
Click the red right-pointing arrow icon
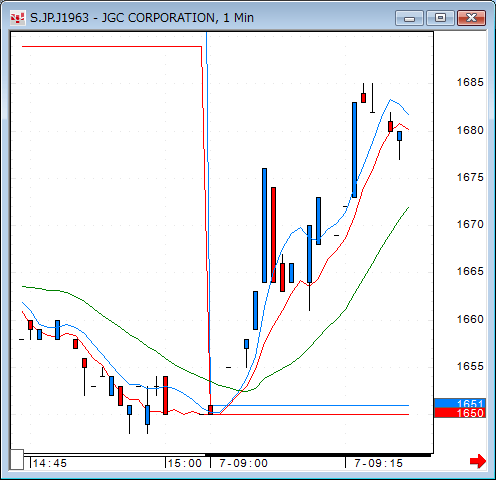point(478,461)
